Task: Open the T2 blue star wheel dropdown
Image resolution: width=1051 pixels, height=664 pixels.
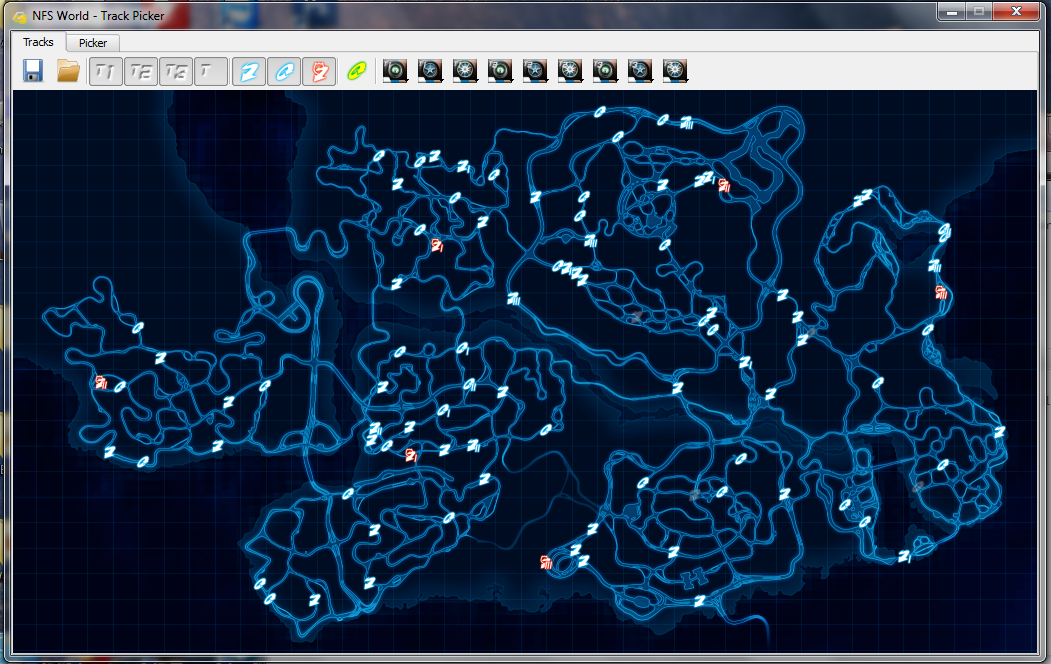Action: pyautogui.click(x=534, y=70)
